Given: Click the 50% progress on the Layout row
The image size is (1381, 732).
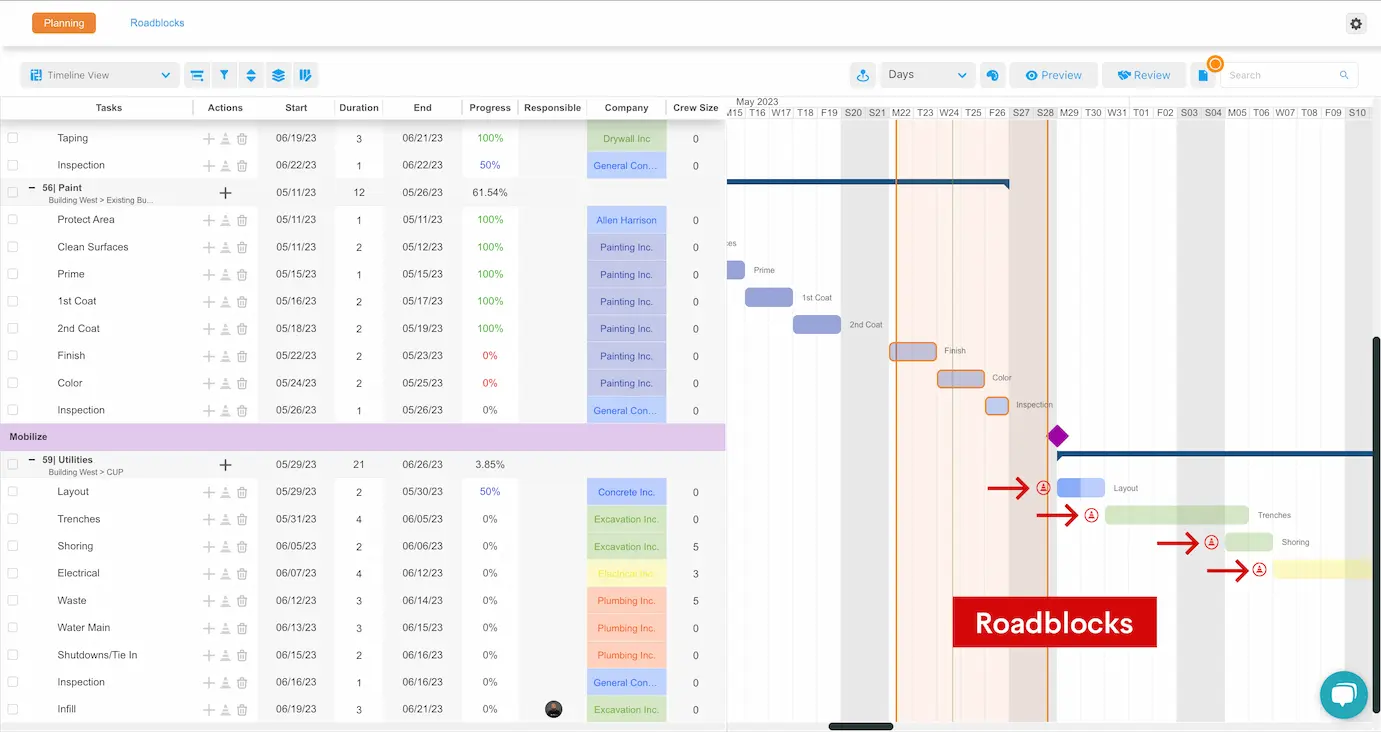Looking at the screenshot, I should click(490, 492).
